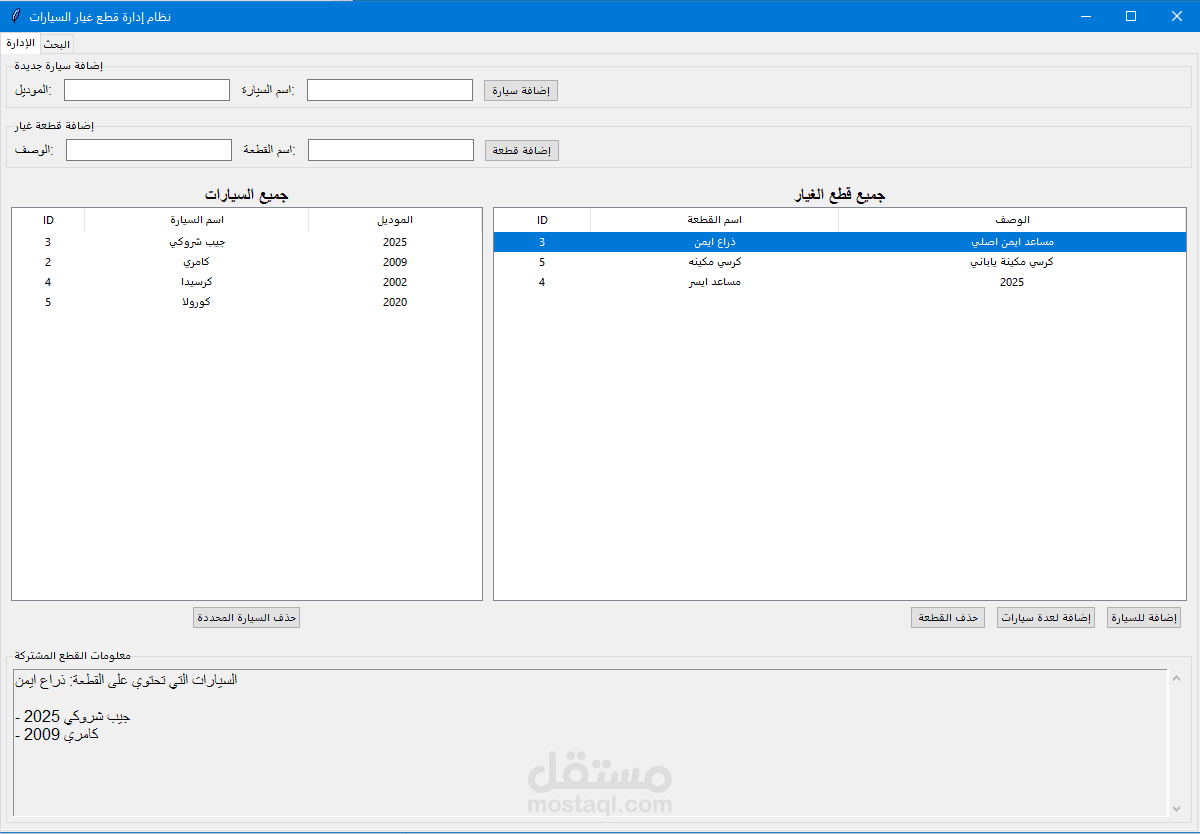Select car row كامري 2009

[247, 262]
